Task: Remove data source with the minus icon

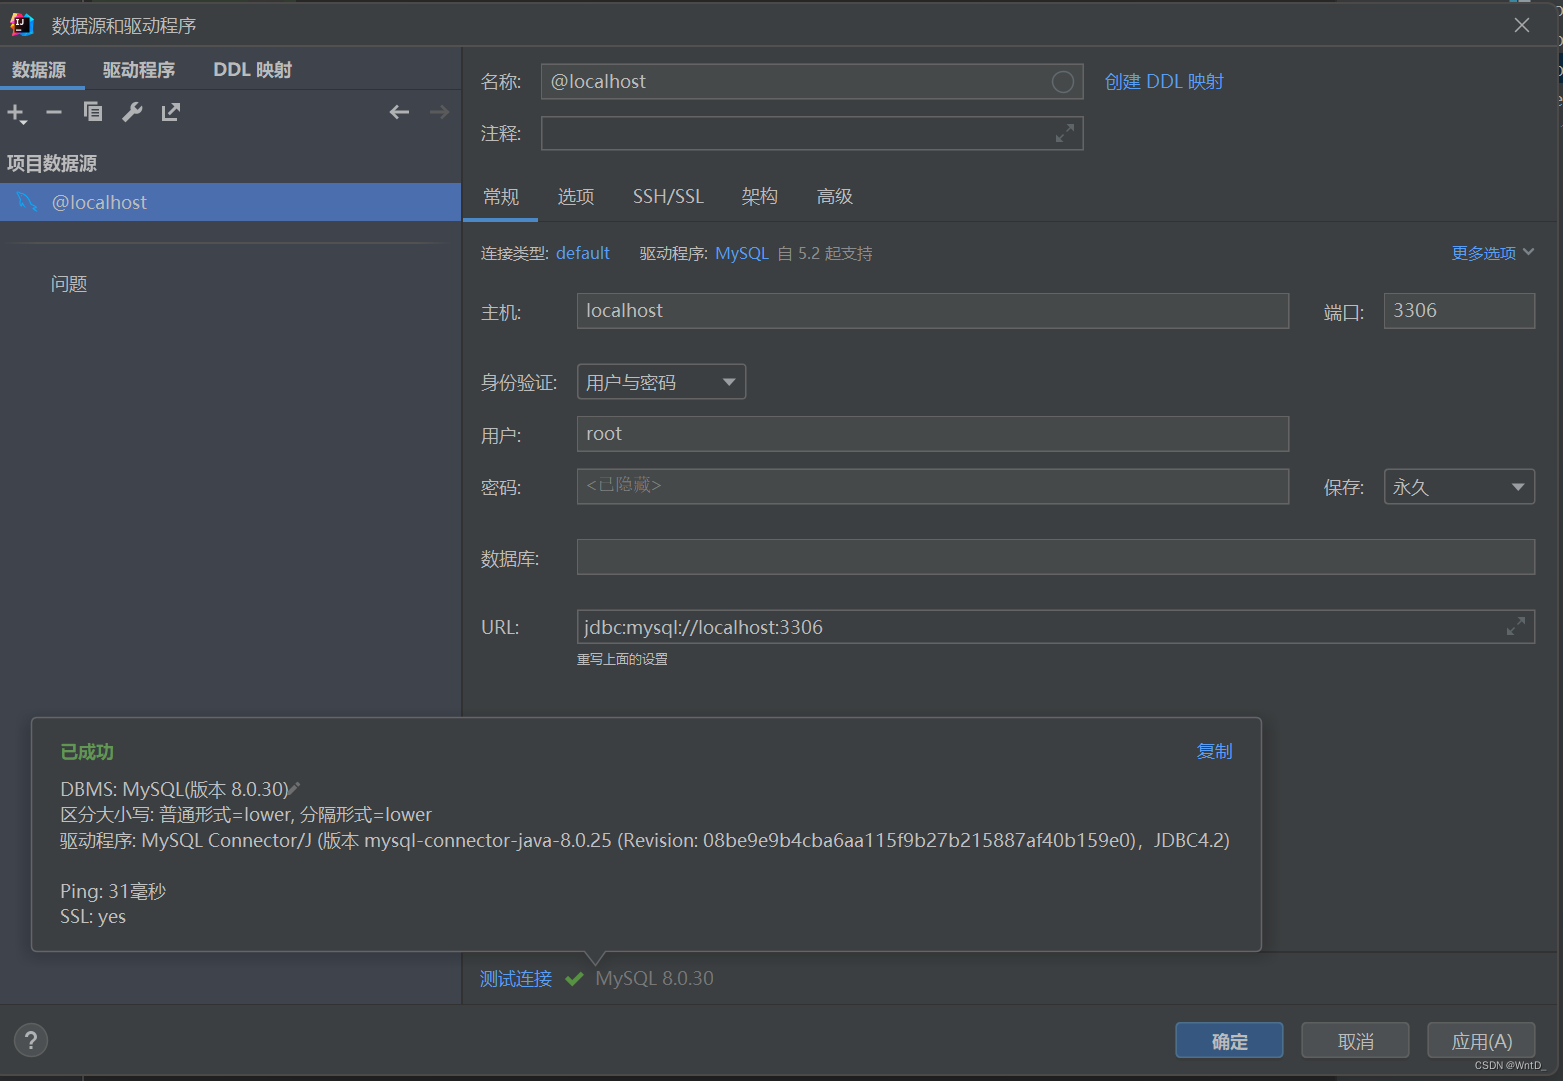Action: point(54,112)
